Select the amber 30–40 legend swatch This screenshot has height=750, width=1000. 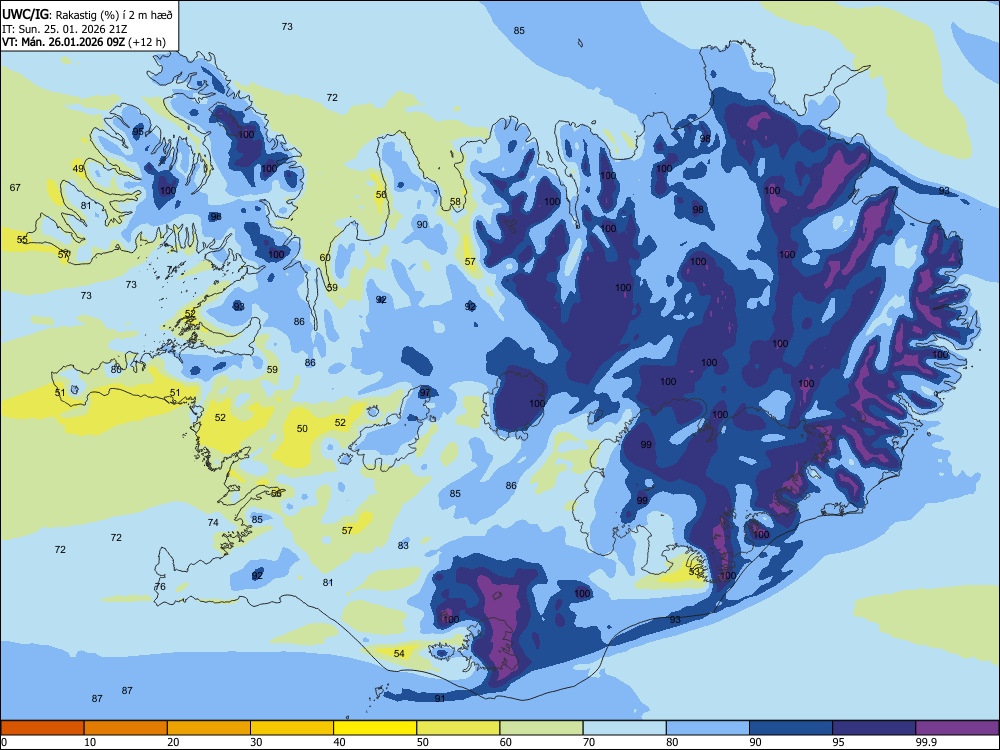pyautogui.click(x=292, y=728)
